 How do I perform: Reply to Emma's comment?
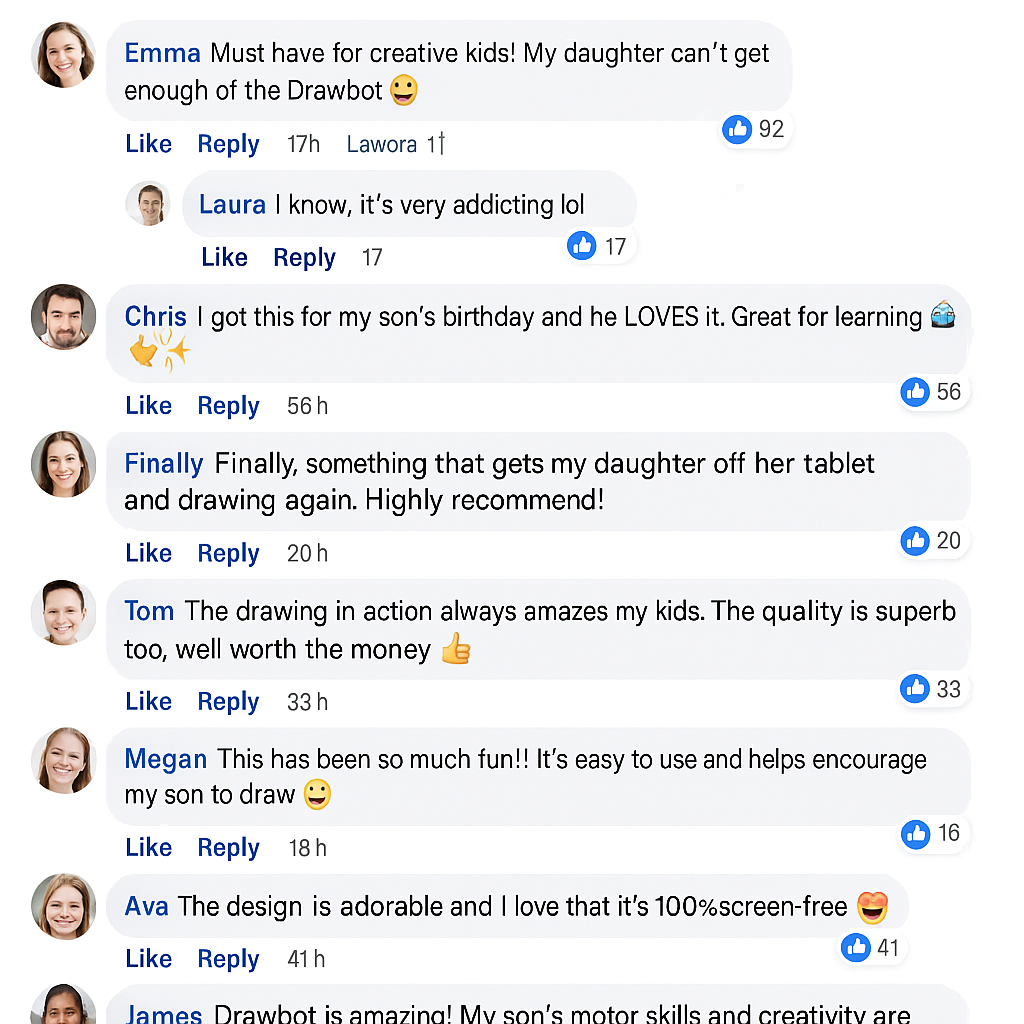(228, 144)
